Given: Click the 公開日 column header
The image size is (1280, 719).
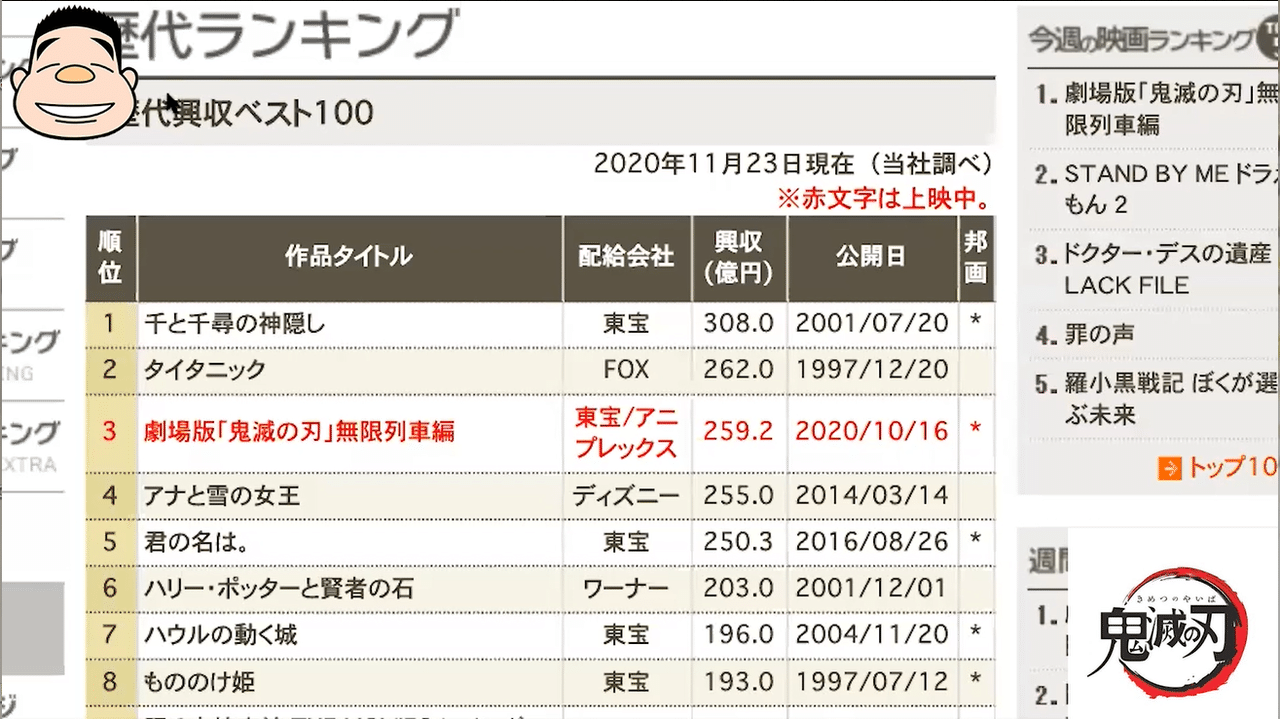Looking at the screenshot, I should point(870,257).
